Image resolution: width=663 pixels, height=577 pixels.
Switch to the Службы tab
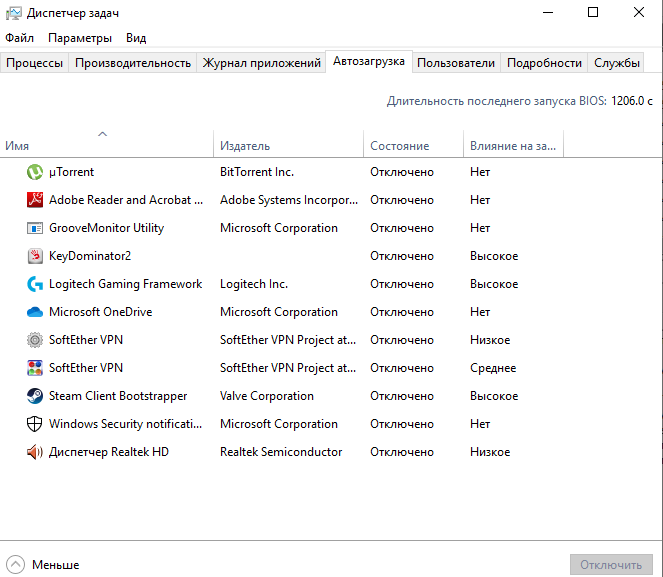[616, 63]
